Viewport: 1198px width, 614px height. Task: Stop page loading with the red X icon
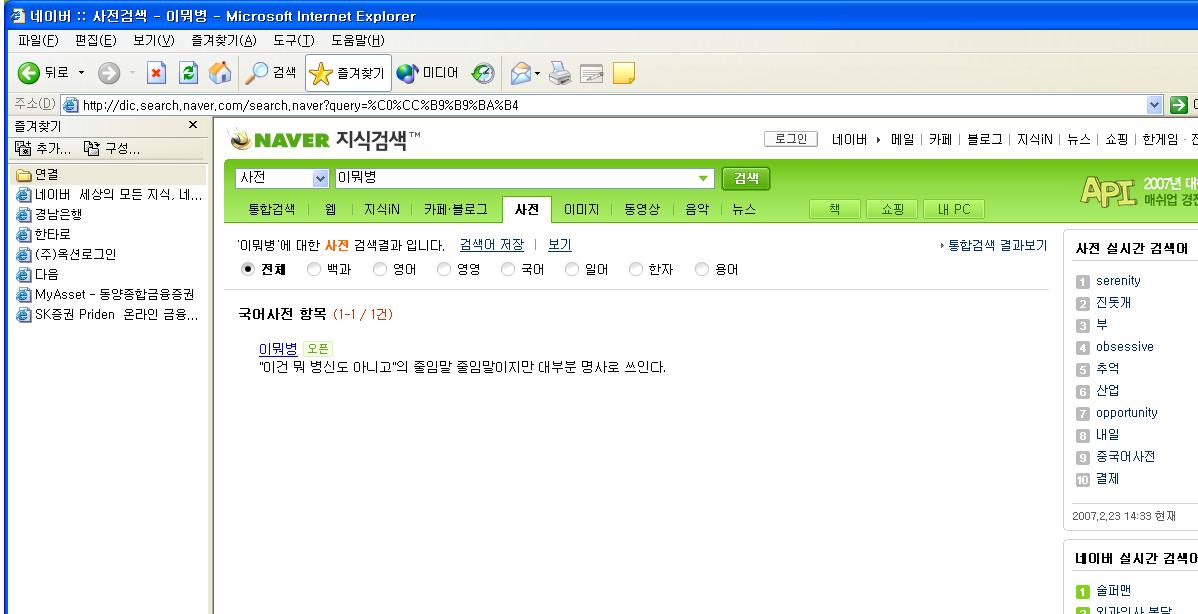point(157,73)
